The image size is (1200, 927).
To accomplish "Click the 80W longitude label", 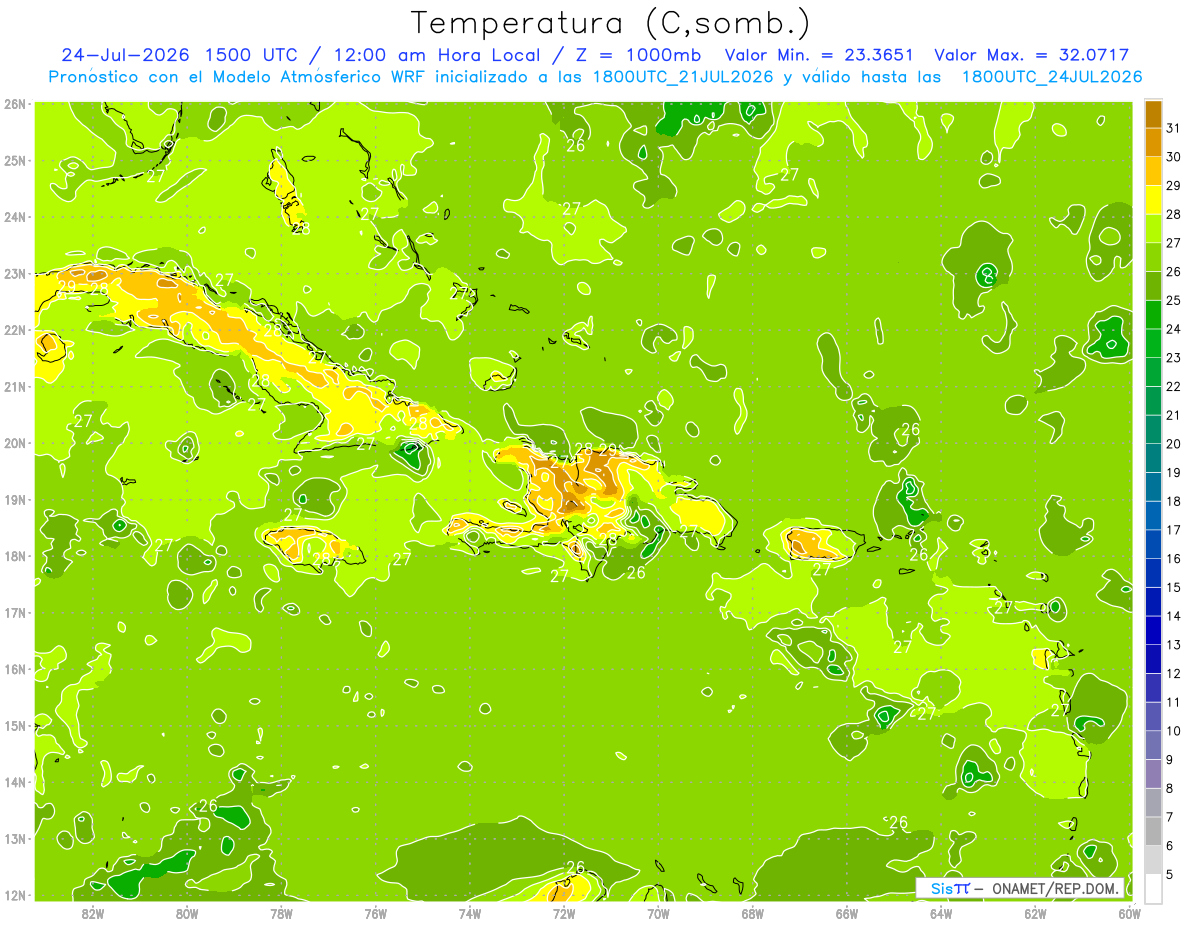I will 187,913.
